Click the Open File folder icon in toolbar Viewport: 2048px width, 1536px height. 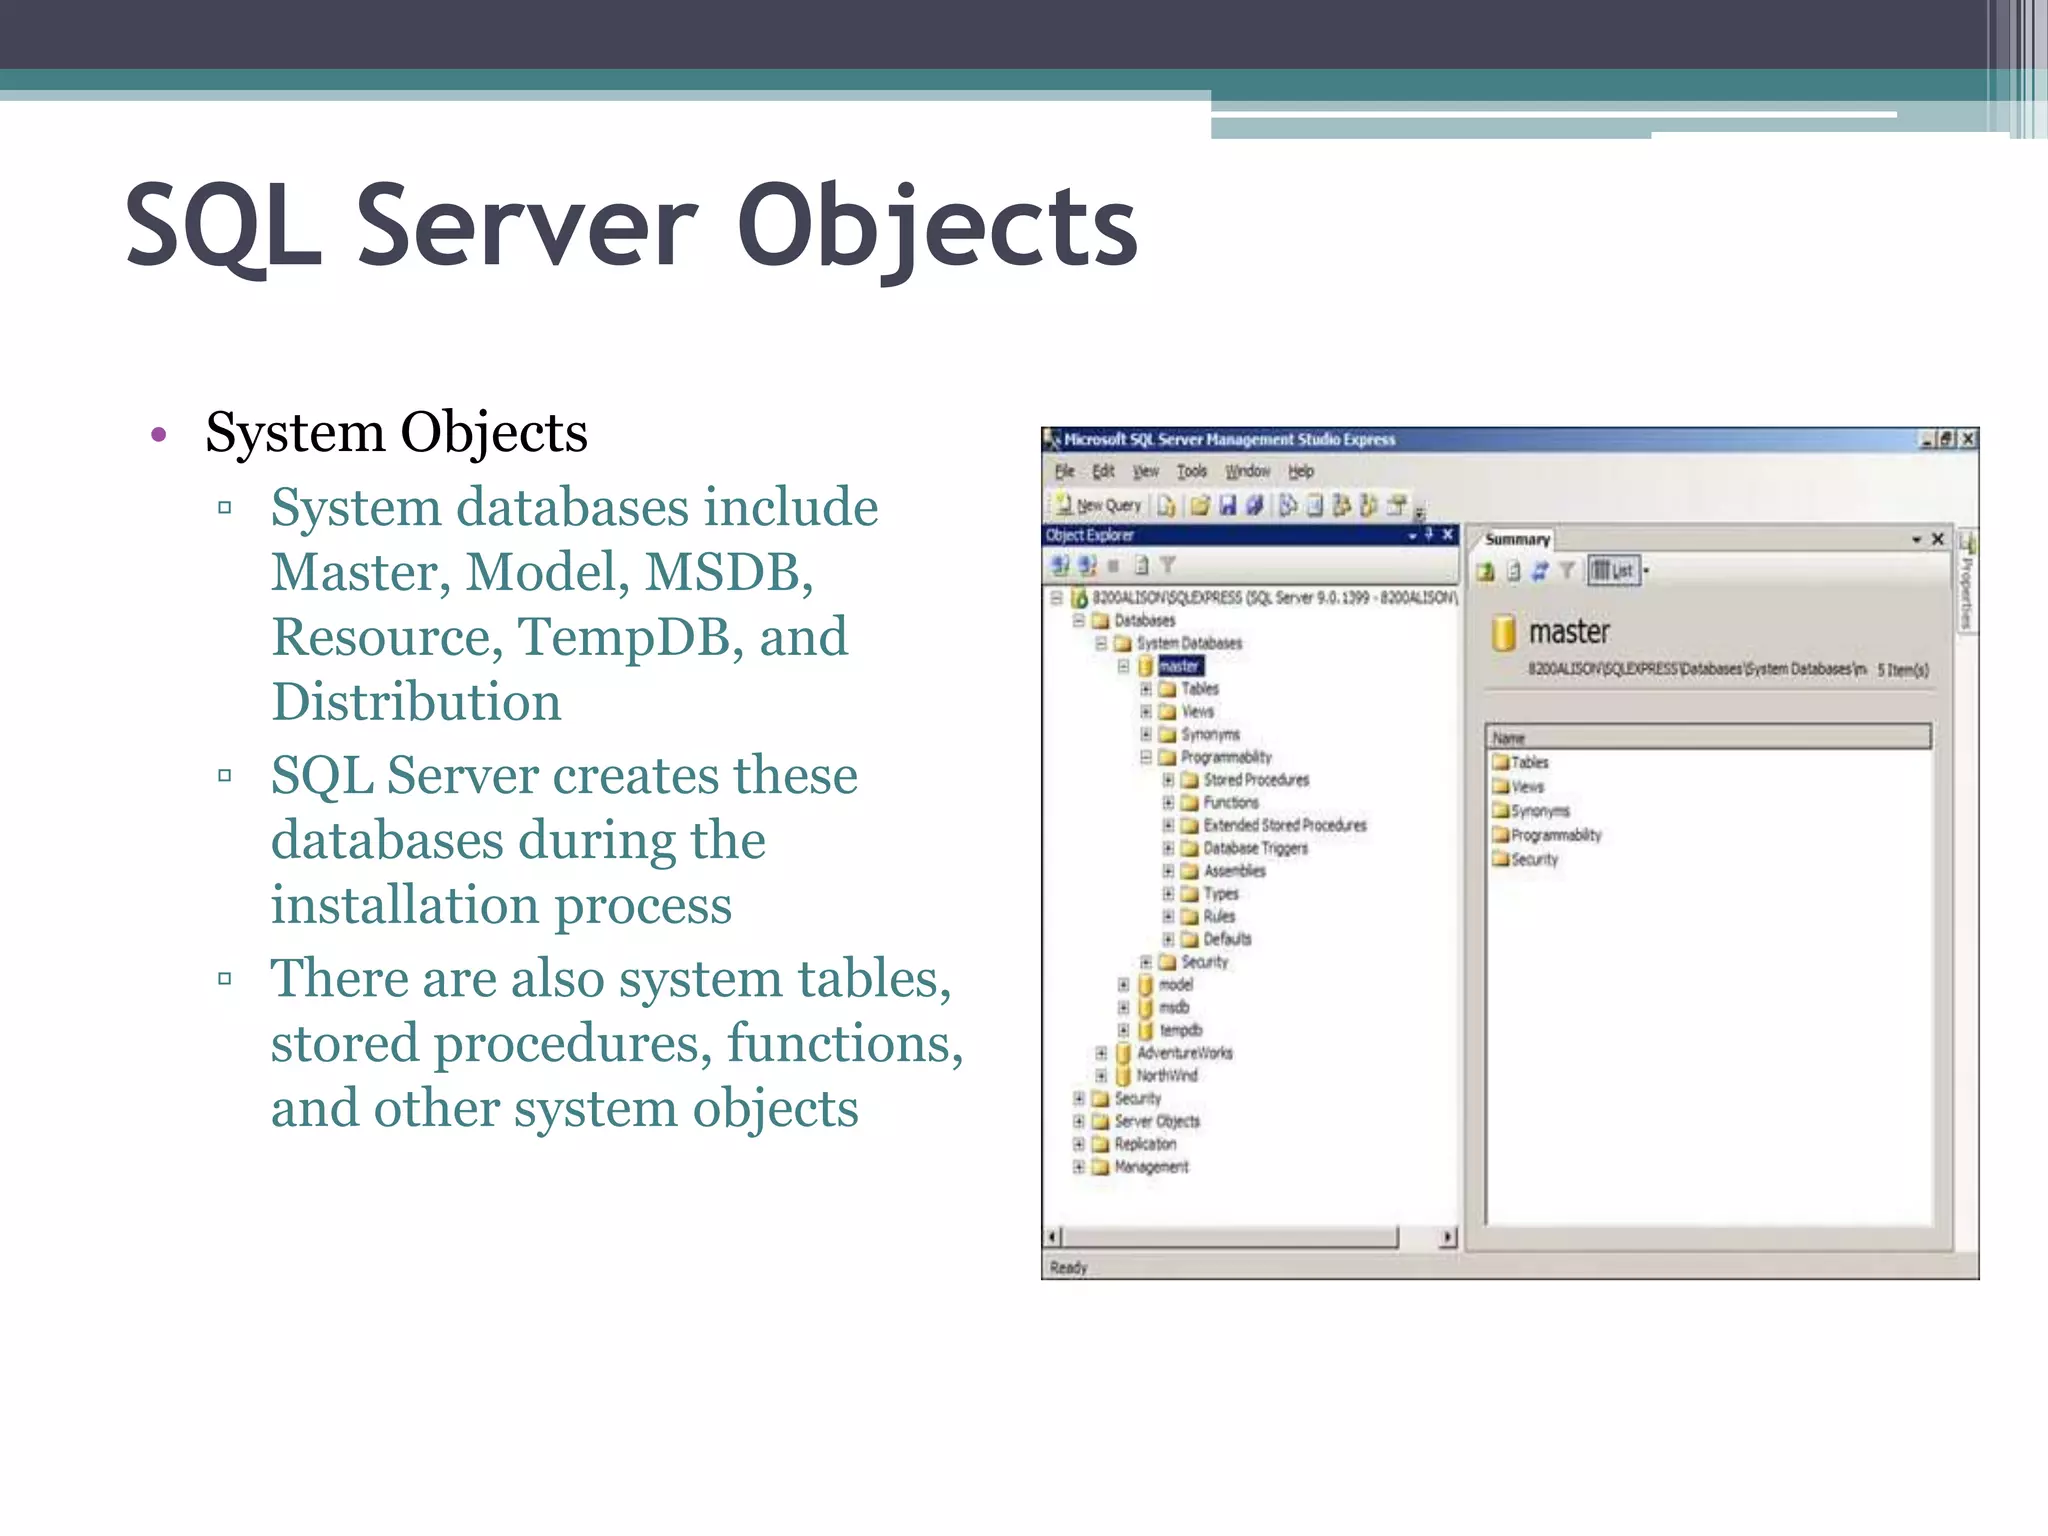click(1200, 506)
